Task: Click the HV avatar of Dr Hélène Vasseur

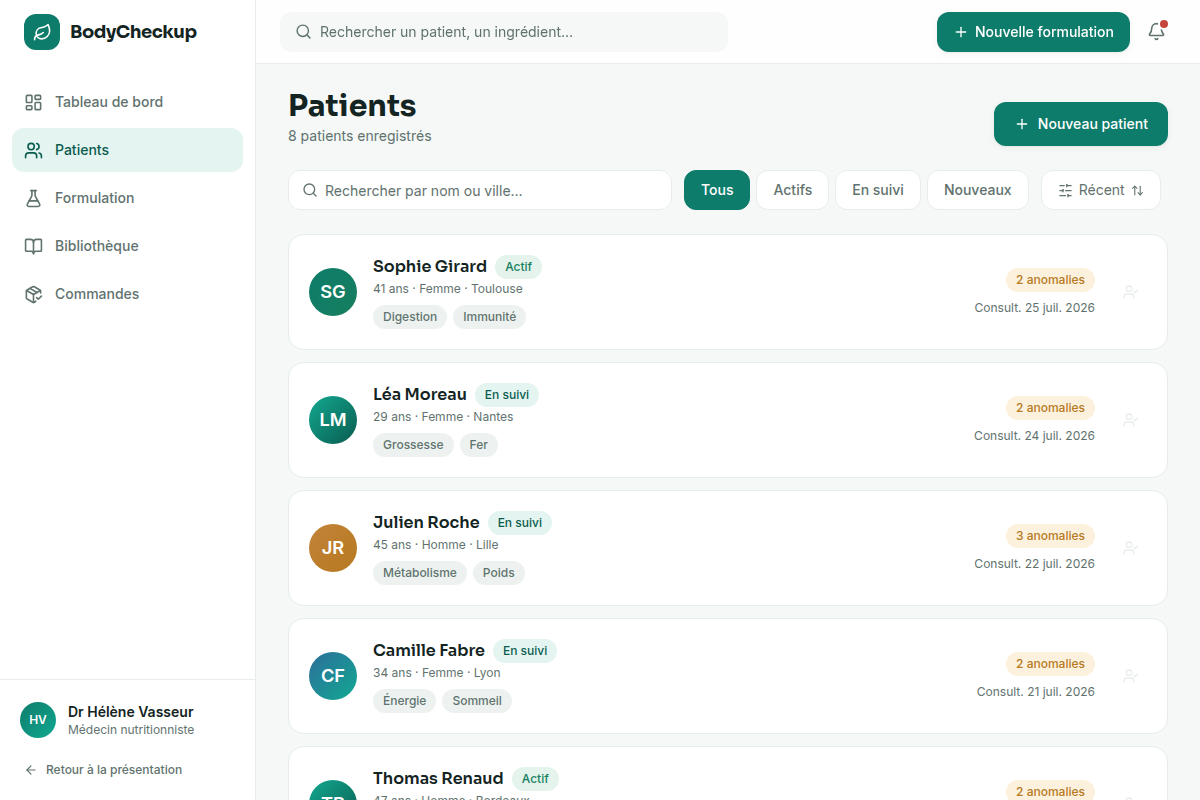Action: tap(38, 720)
